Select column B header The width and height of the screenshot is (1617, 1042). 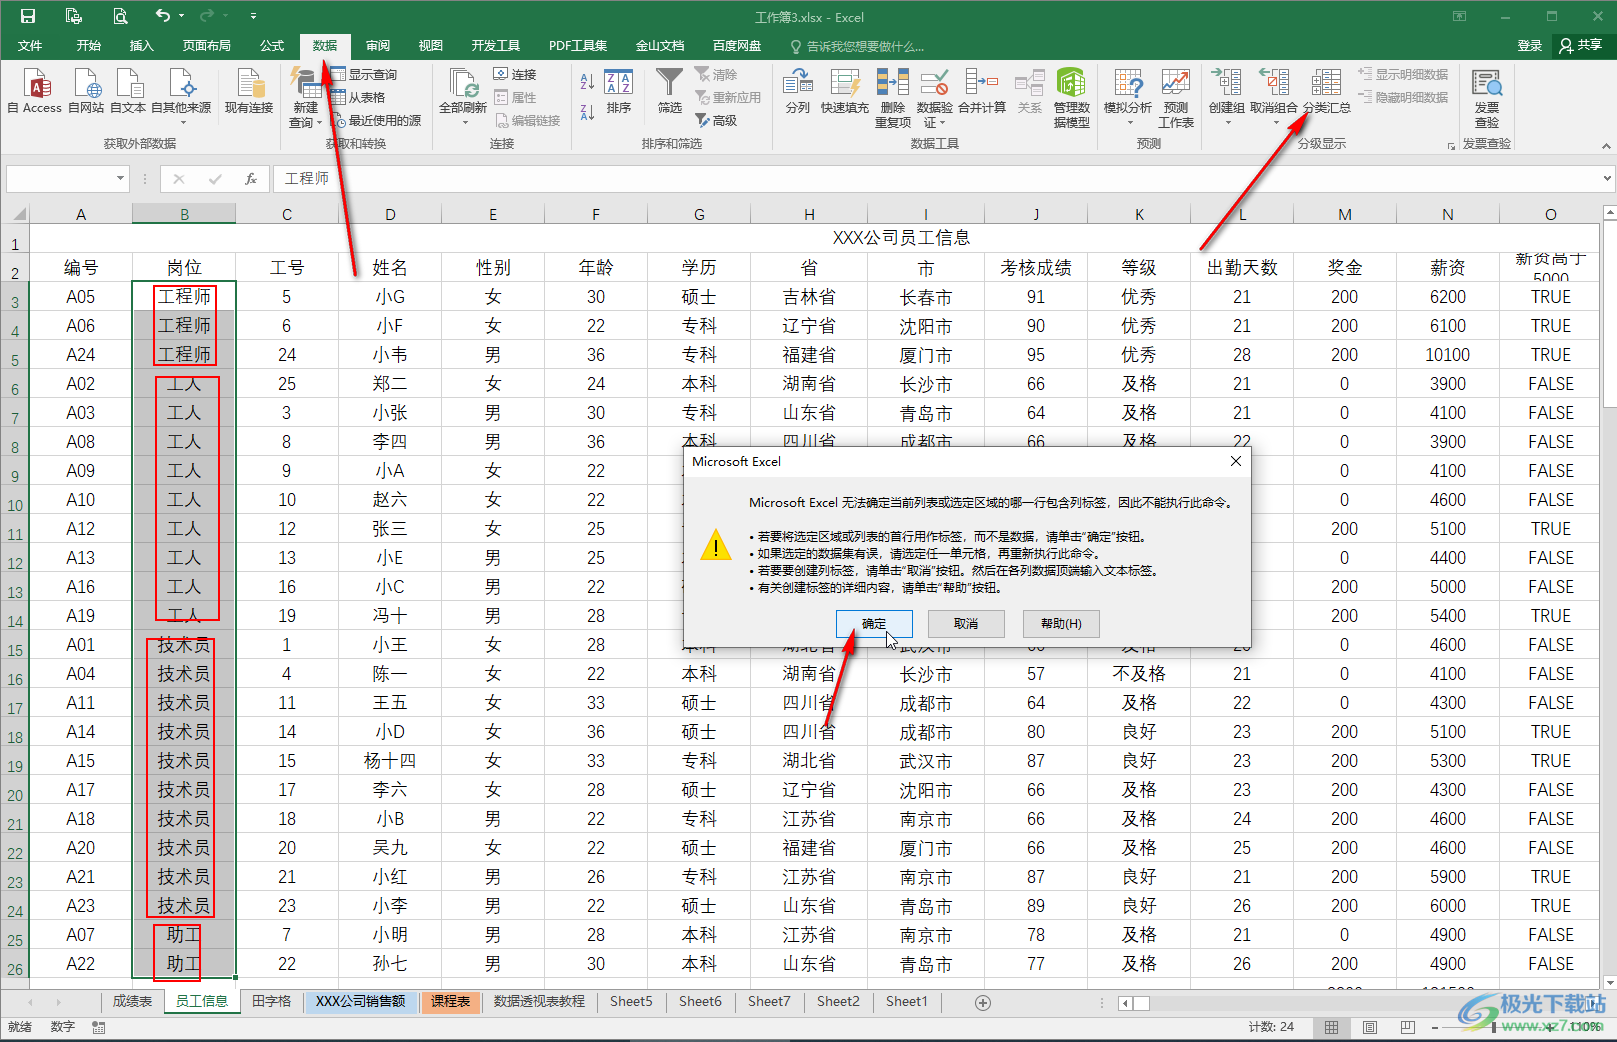click(x=184, y=214)
